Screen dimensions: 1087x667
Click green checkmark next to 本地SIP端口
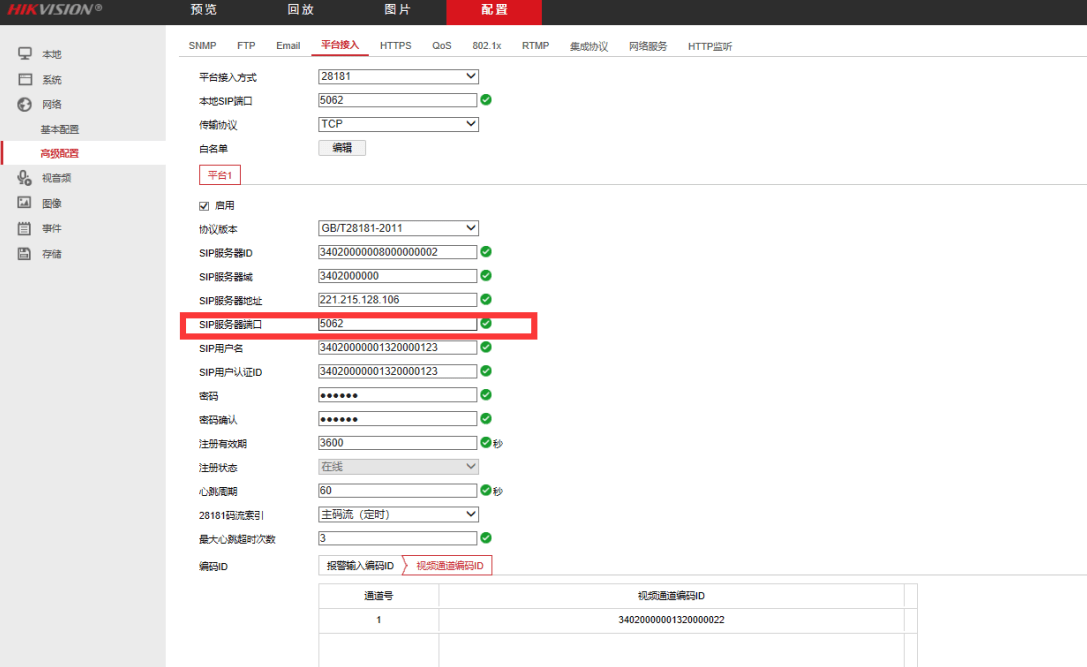[486, 100]
